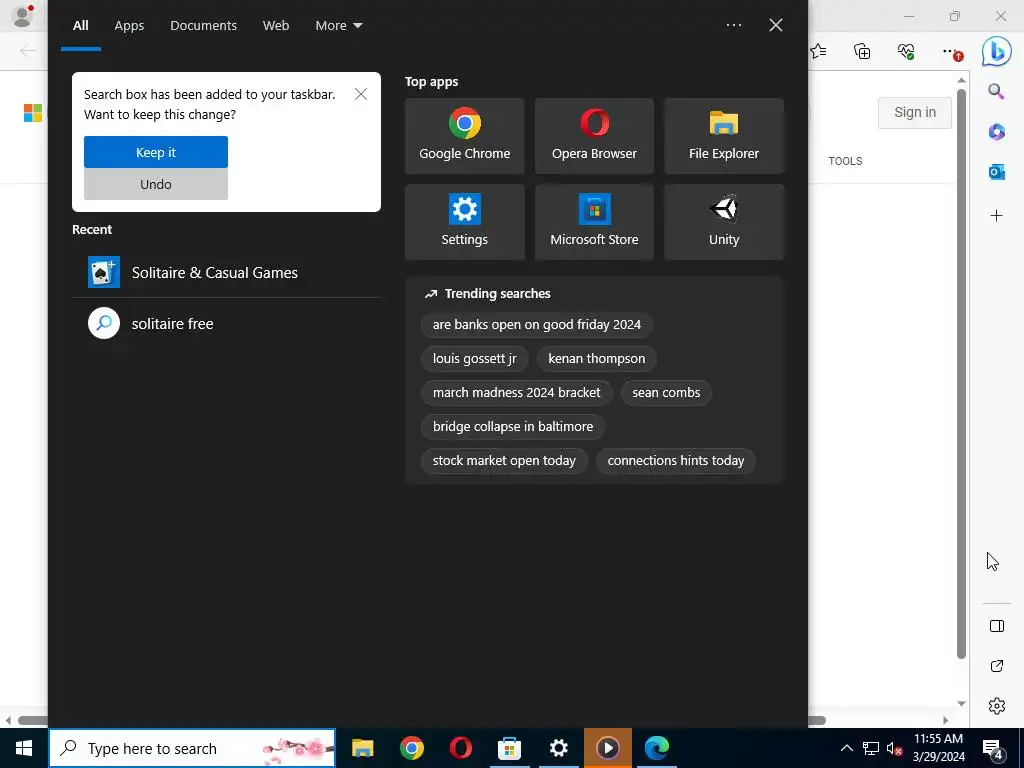Image resolution: width=1024 pixels, height=768 pixels.
Task: Select the 'kenan thompson' trending search
Action: point(596,359)
